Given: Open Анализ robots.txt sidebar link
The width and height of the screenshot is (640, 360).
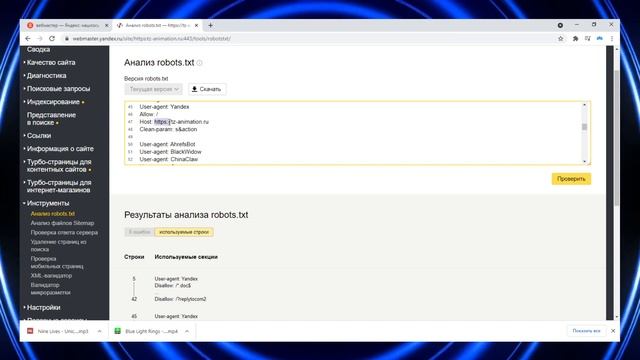Looking at the screenshot, I should [53, 213].
